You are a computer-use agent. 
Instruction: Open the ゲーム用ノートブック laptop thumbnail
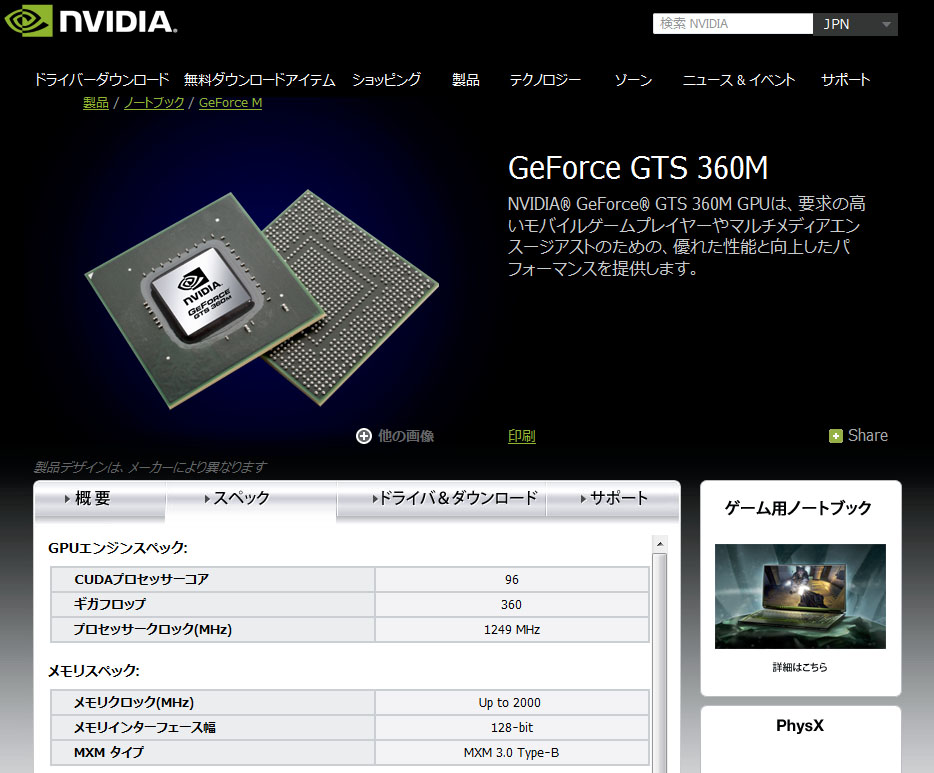(800, 596)
